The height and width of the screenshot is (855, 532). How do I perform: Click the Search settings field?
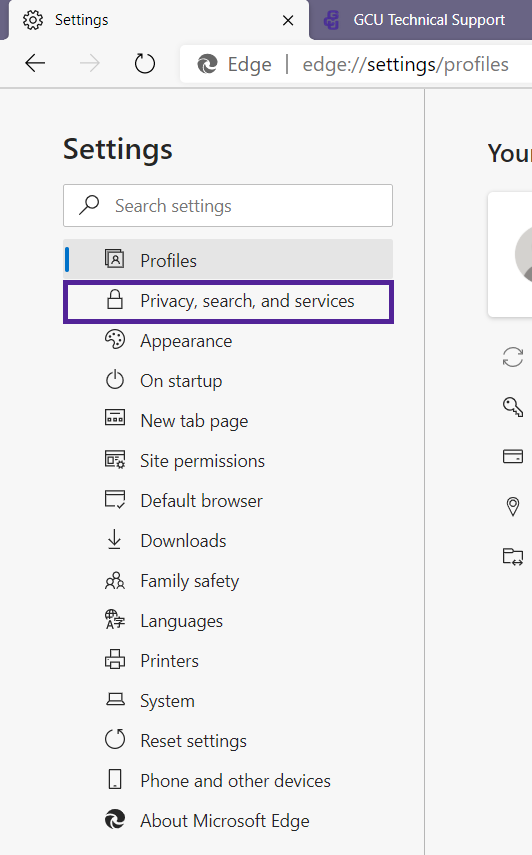[228, 206]
